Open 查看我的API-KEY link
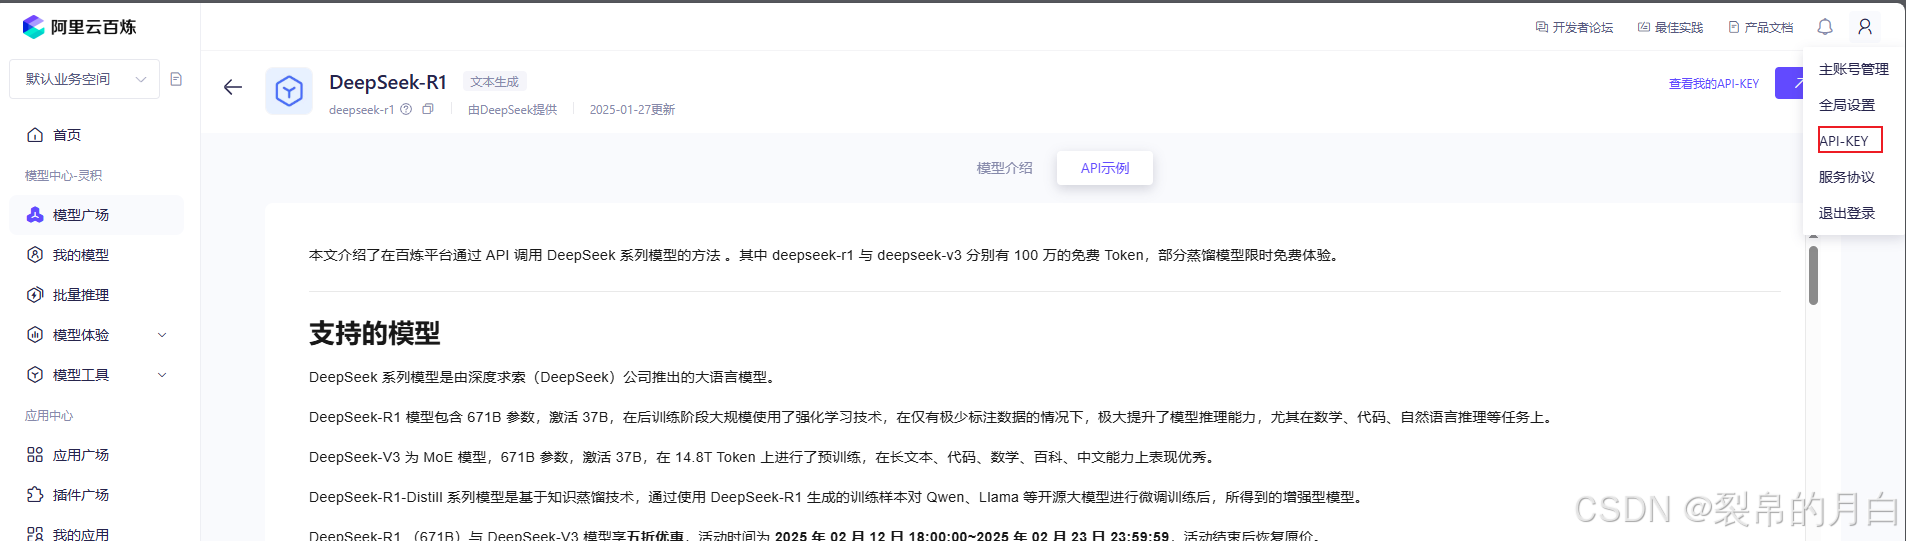The width and height of the screenshot is (1906, 541). 1713,84
